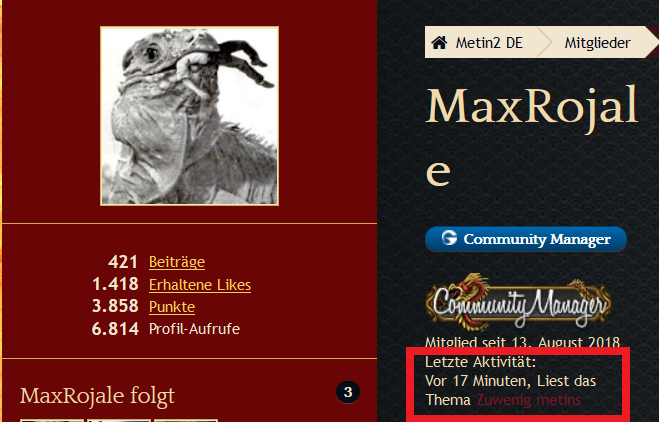Open the Beiträge link
Viewport: 659px width, 422px height.
(177, 262)
